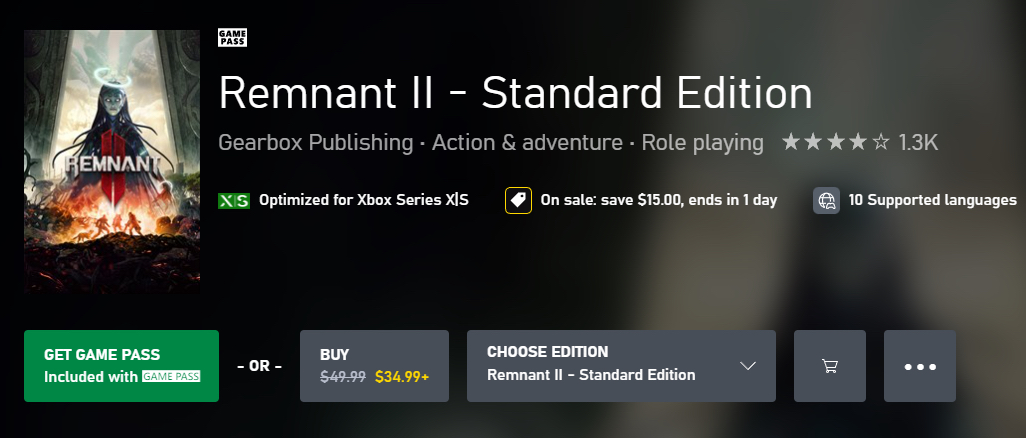Image resolution: width=1026 pixels, height=438 pixels.
Task: Buy the game for $34.99
Action: tap(374, 366)
